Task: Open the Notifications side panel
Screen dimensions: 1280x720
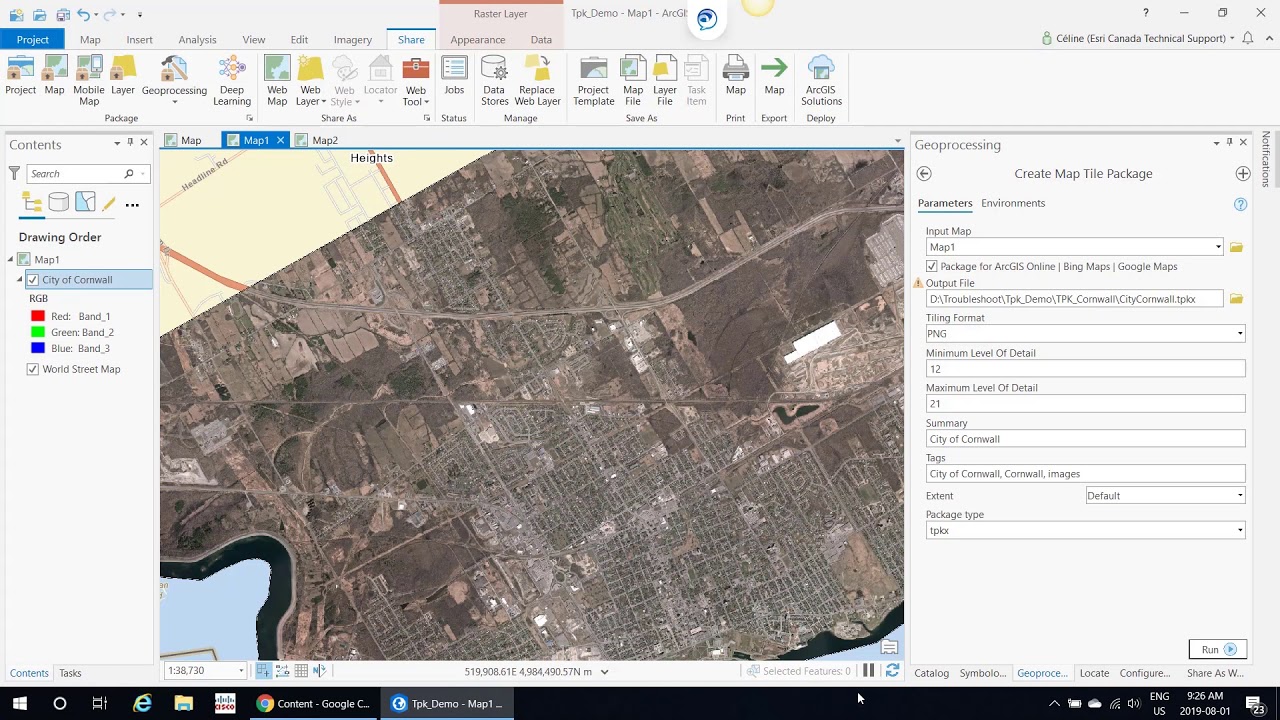Action: (1266, 160)
